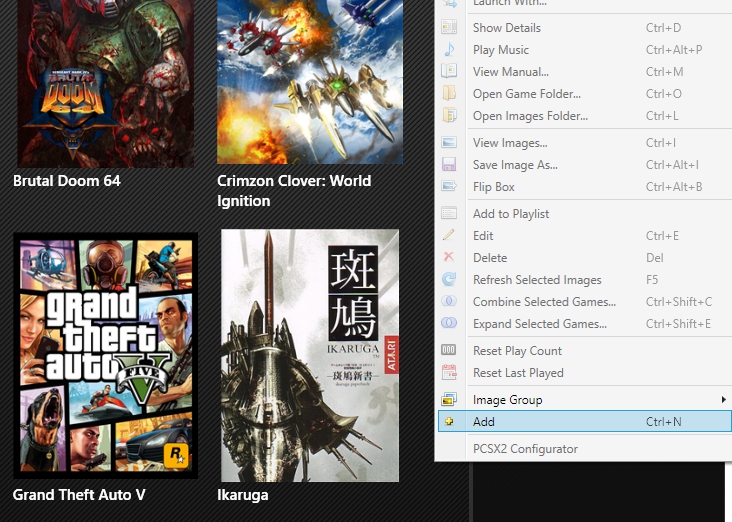
Task: Click the F5 shortcut text
Action: tap(652, 280)
